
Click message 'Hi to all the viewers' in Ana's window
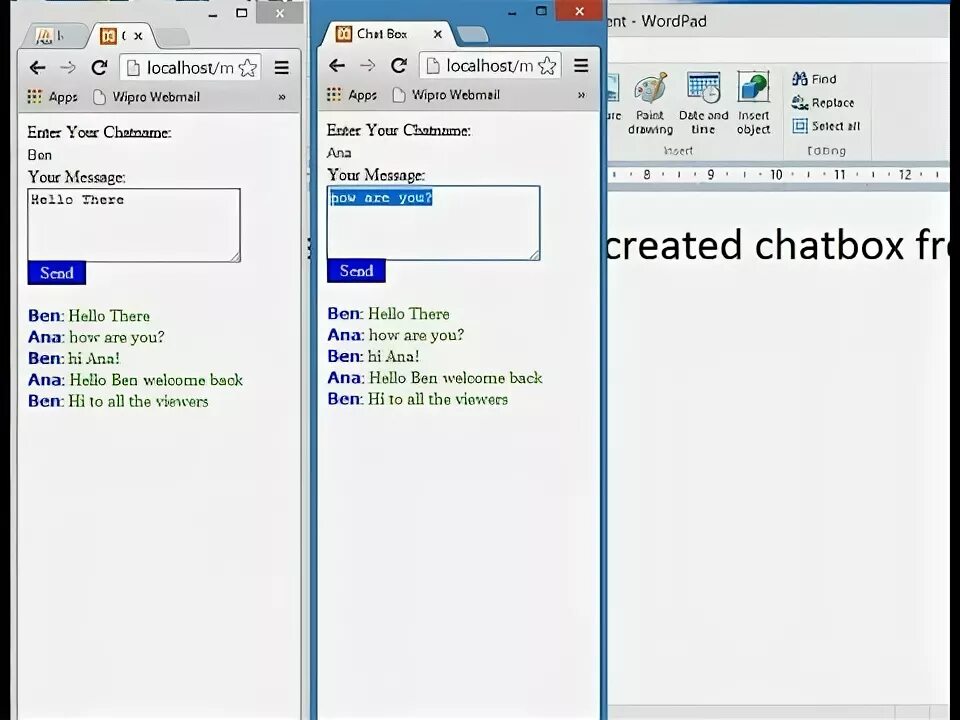click(x=438, y=399)
